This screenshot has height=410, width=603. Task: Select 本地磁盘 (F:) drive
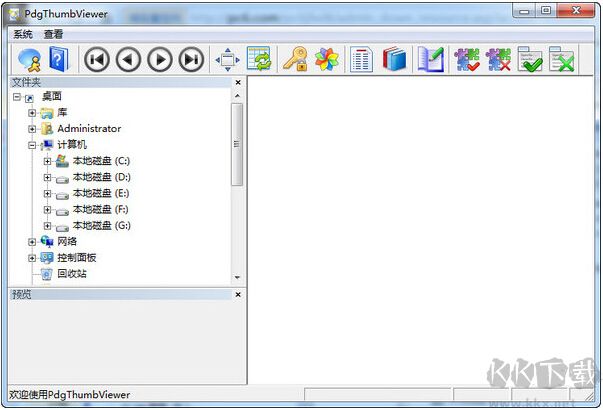click(101, 209)
